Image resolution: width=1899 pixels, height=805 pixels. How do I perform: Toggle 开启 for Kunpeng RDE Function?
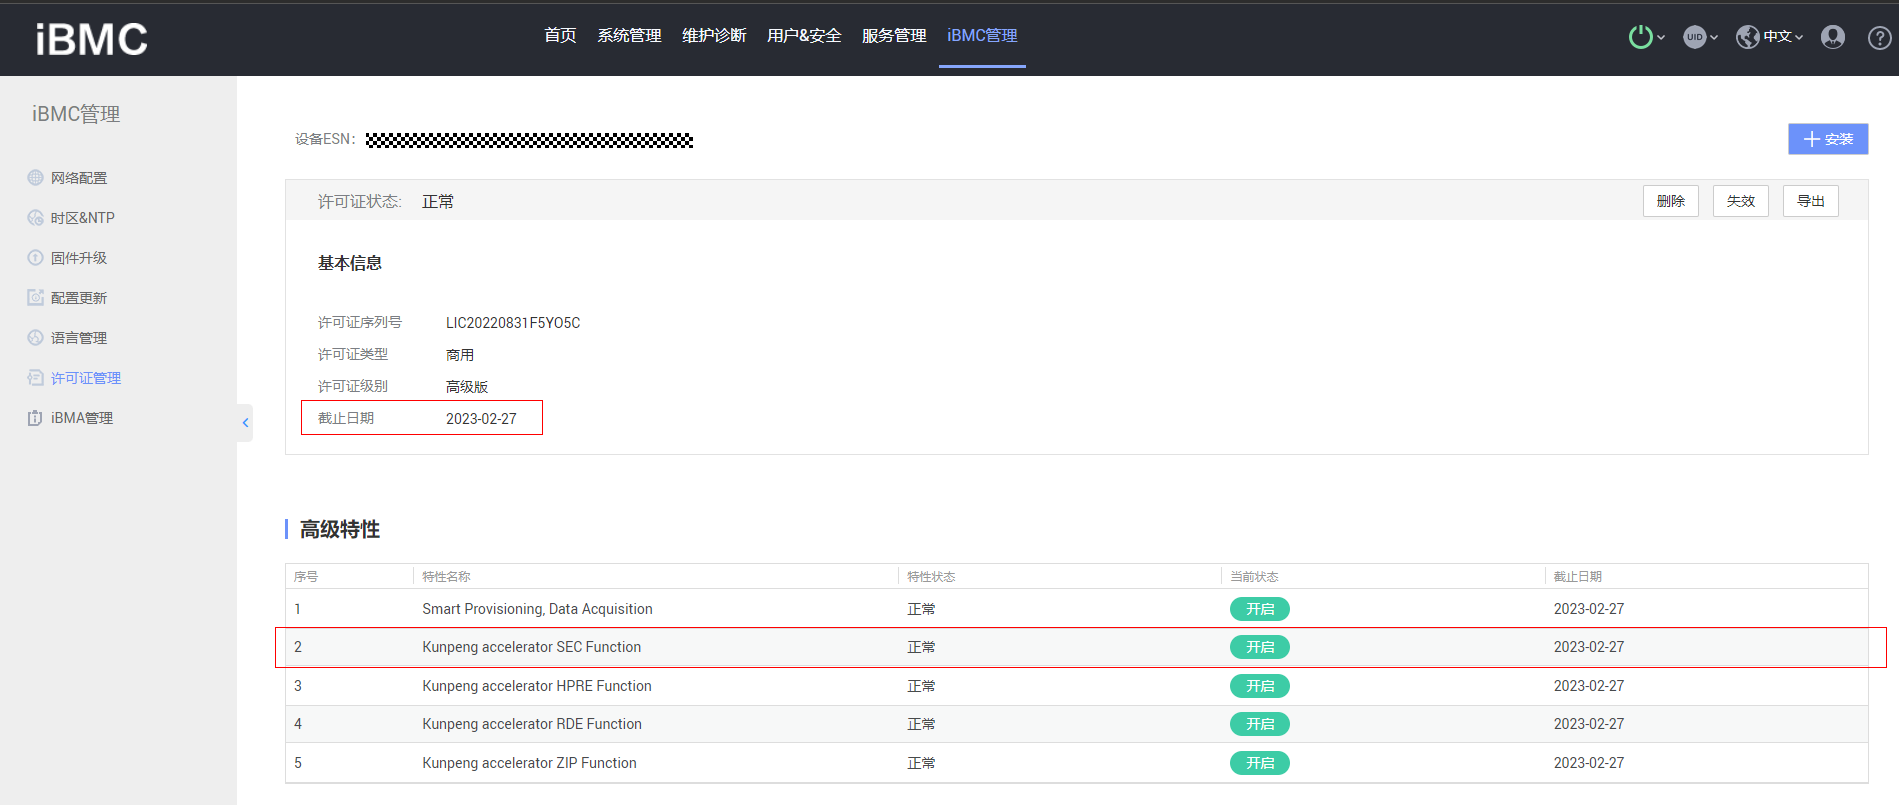(1259, 724)
